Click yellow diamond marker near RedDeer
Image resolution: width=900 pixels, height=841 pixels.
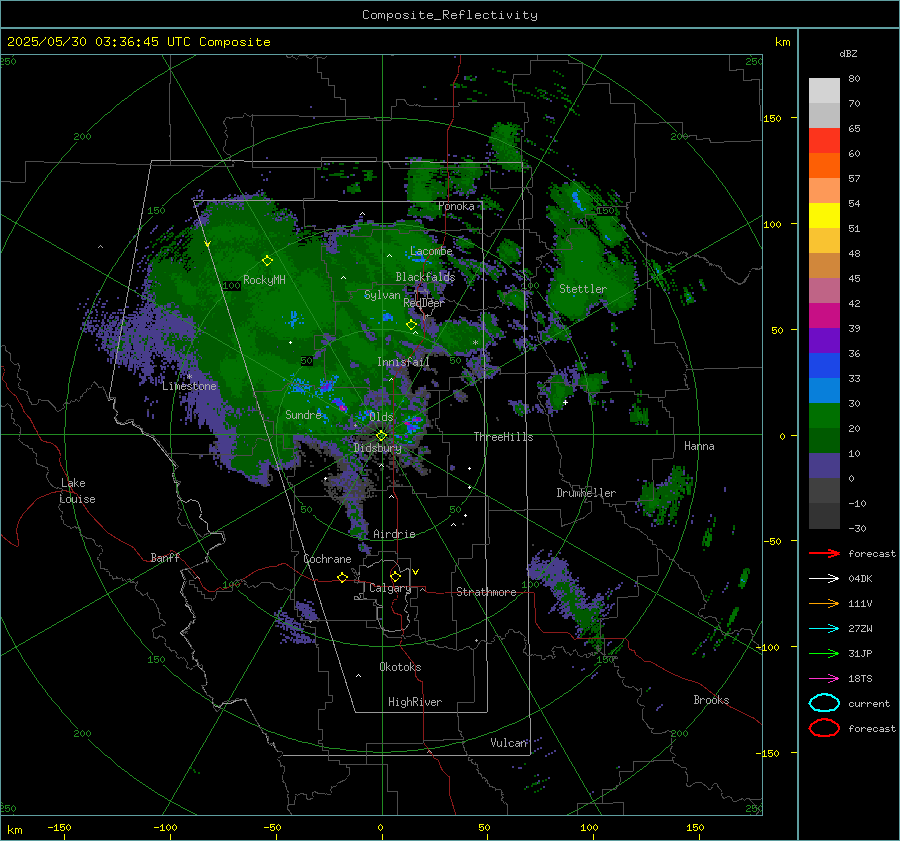tap(411, 325)
